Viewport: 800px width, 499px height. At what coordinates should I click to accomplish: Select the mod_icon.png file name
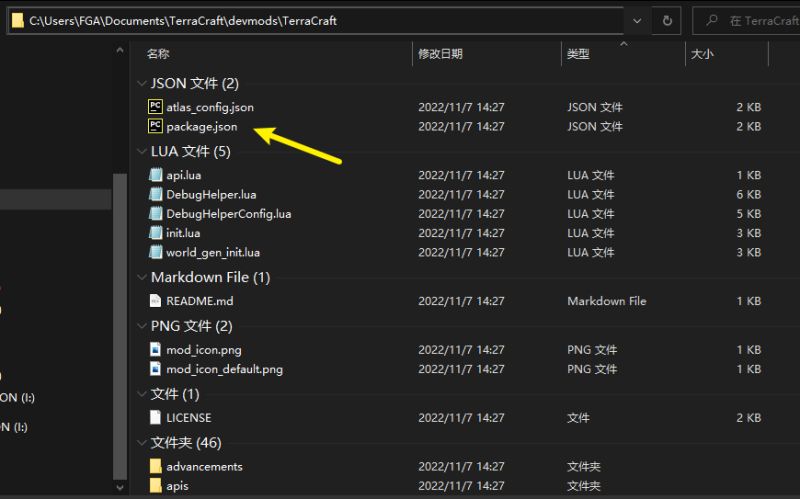click(204, 350)
